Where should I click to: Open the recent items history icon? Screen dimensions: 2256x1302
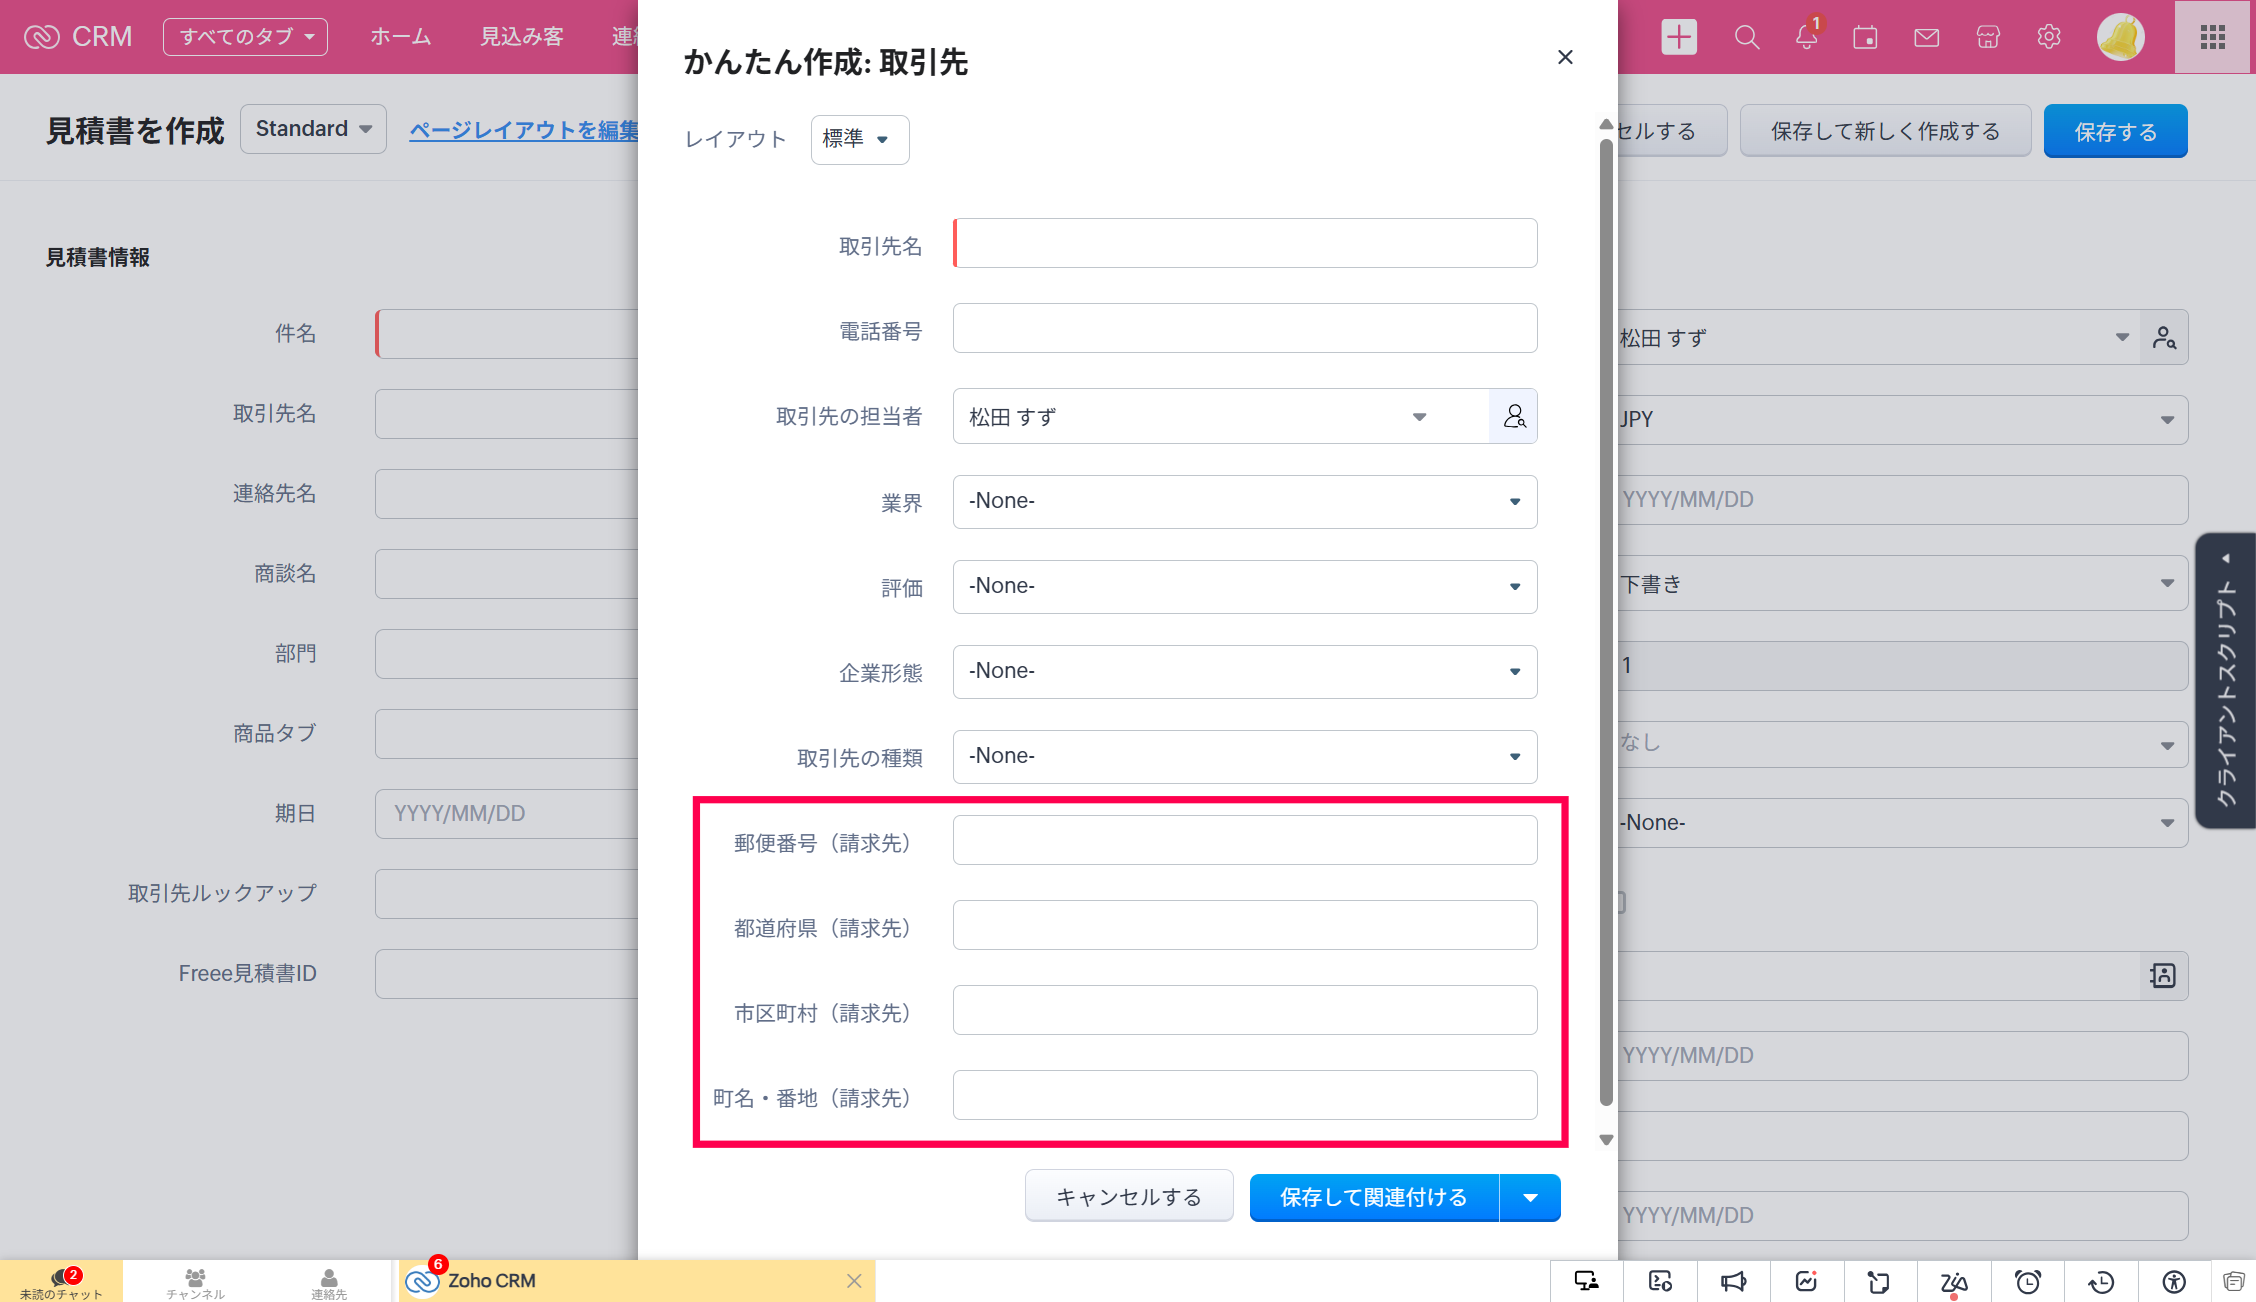click(2101, 1282)
